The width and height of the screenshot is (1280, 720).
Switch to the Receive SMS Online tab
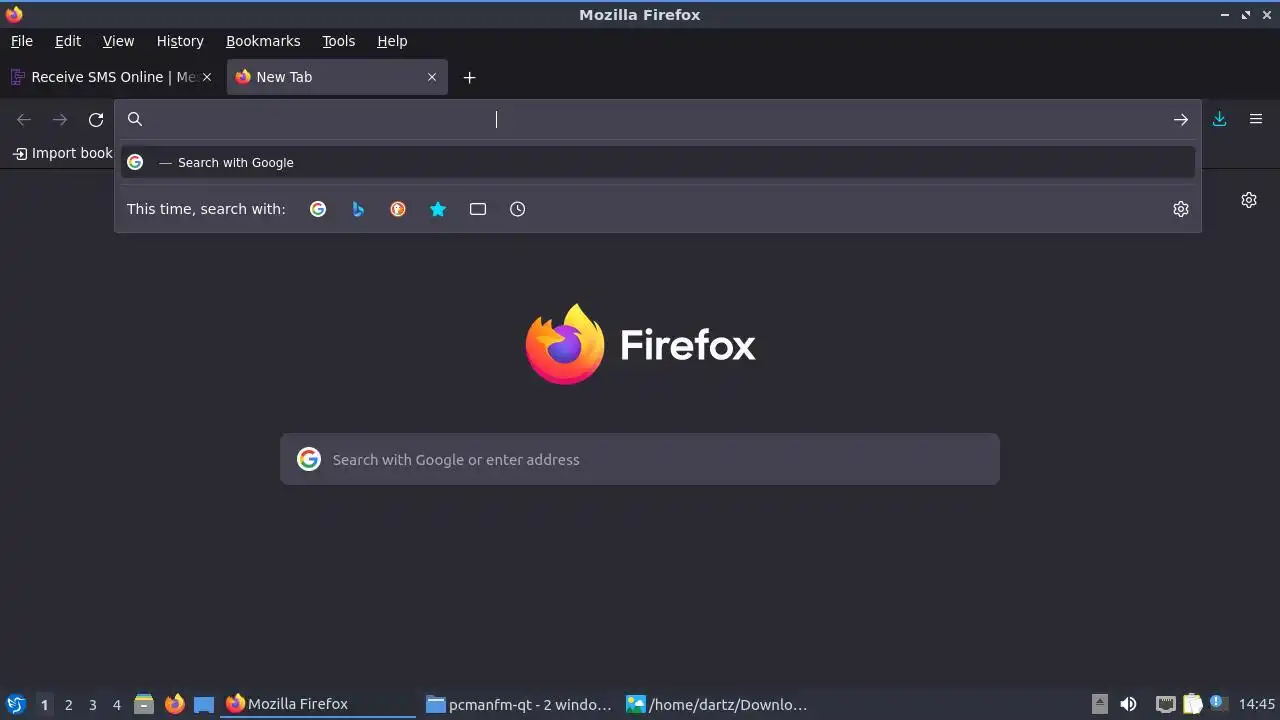(113, 77)
